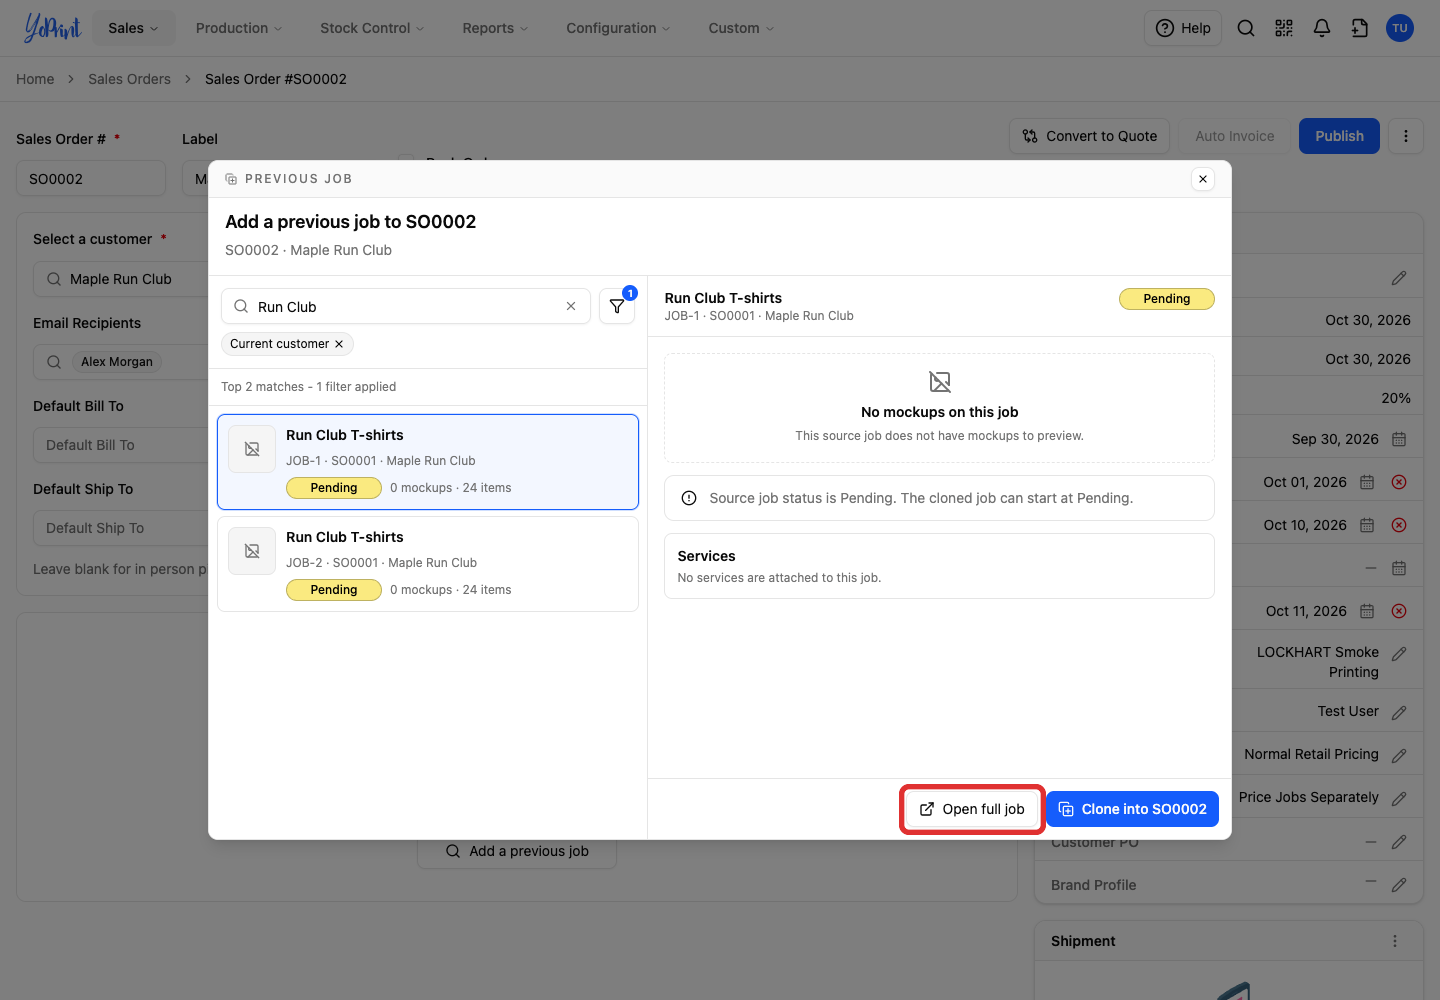
Task: Clear the Oct 11, 2026 date
Action: [1399, 611]
